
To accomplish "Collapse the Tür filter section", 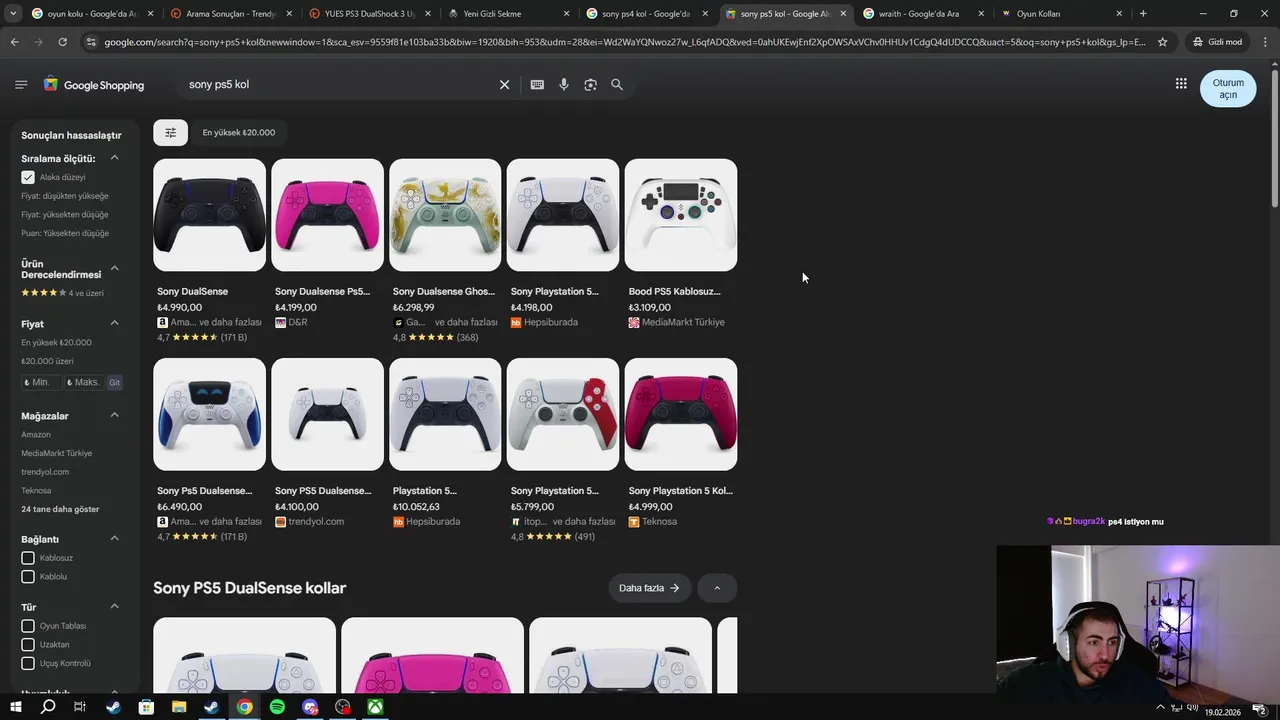I will (x=114, y=607).
